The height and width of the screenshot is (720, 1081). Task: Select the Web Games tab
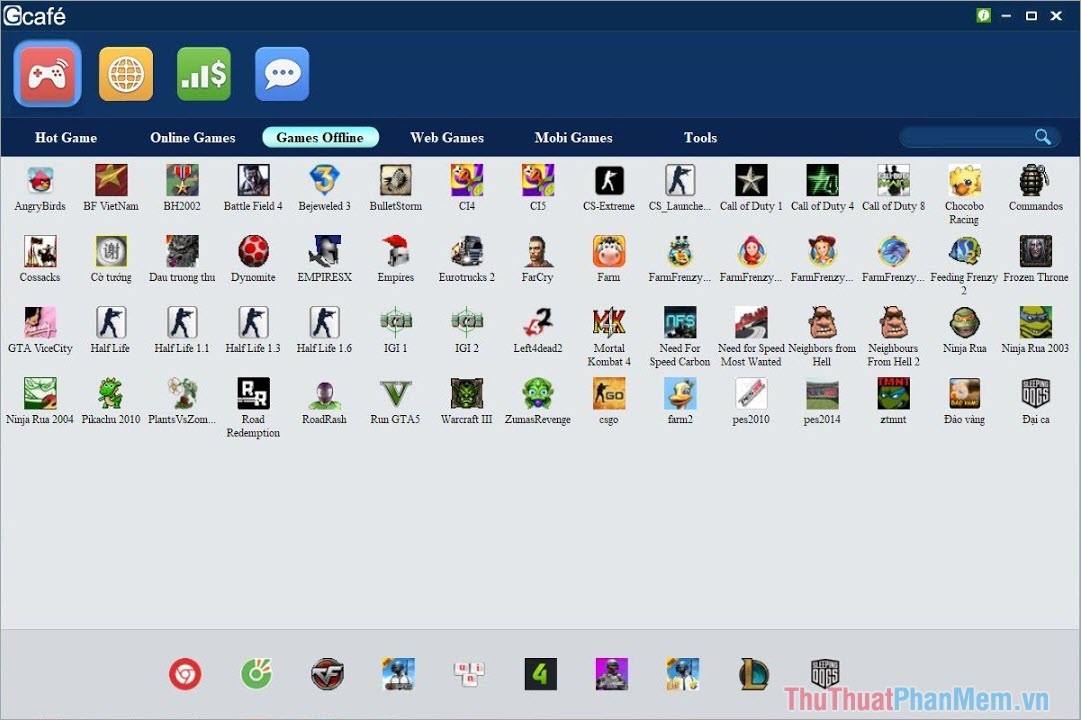pyautogui.click(x=446, y=137)
